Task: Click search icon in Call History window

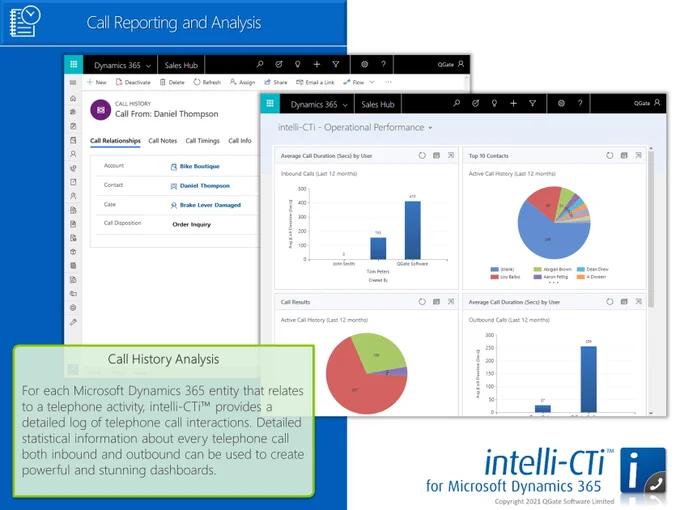Action: [260, 64]
